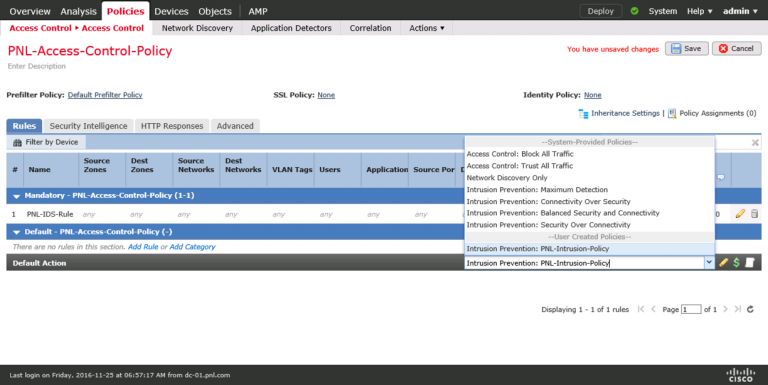
Task: Open the admin user menu
Action: coord(740,11)
